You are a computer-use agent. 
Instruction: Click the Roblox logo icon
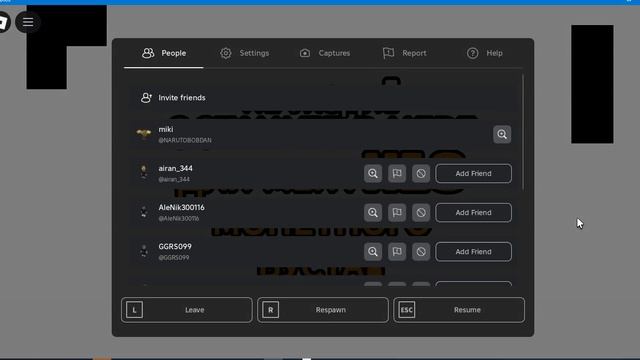(3, 22)
